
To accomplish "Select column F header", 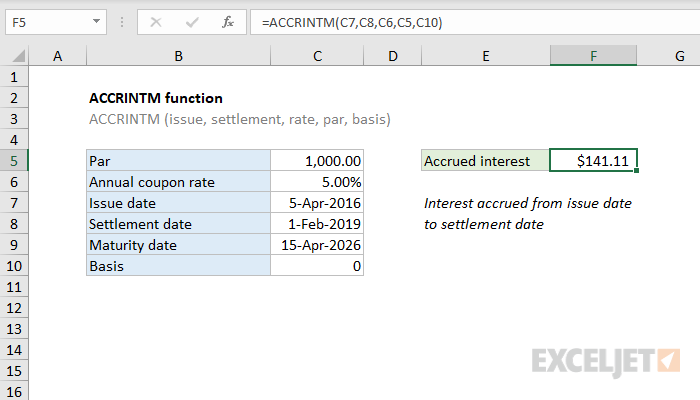I will pyautogui.click(x=593, y=56).
